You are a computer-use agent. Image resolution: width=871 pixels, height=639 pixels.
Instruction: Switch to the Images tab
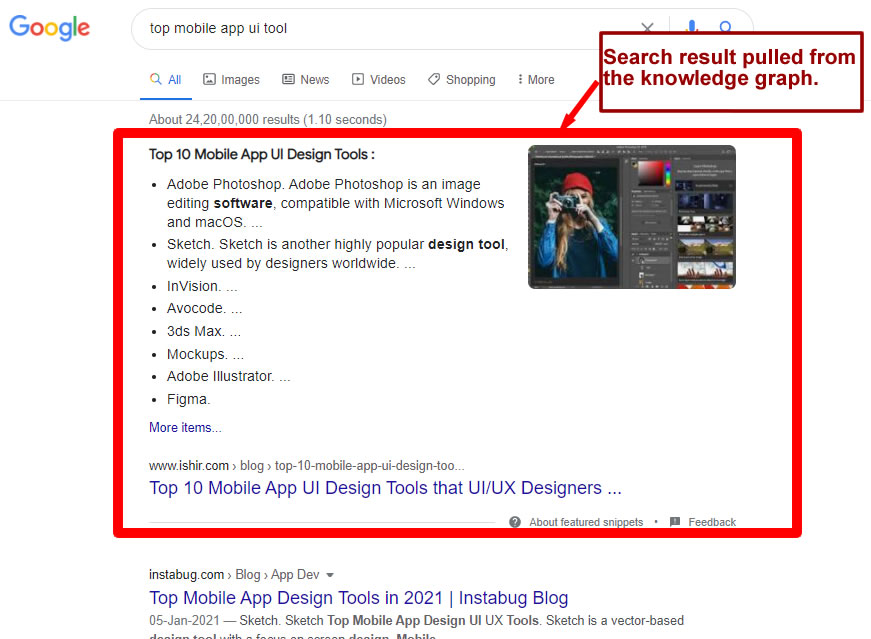[231, 79]
